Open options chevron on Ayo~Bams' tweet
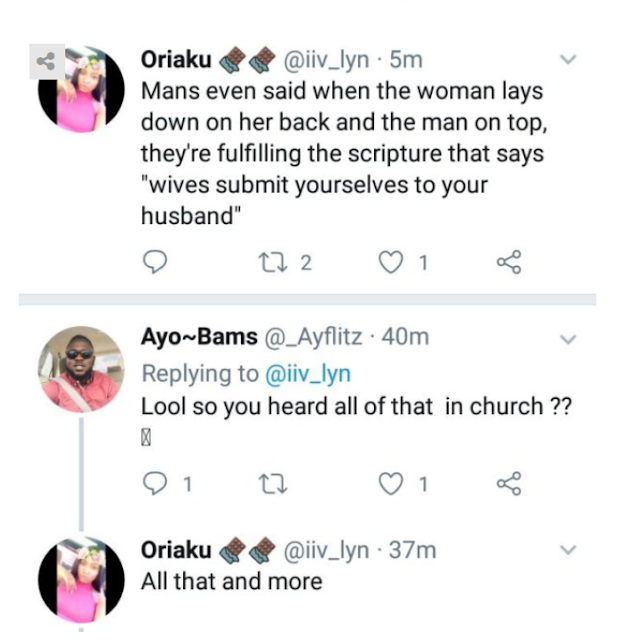Image resolution: width=632 pixels, height=640 pixels. click(x=568, y=339)
